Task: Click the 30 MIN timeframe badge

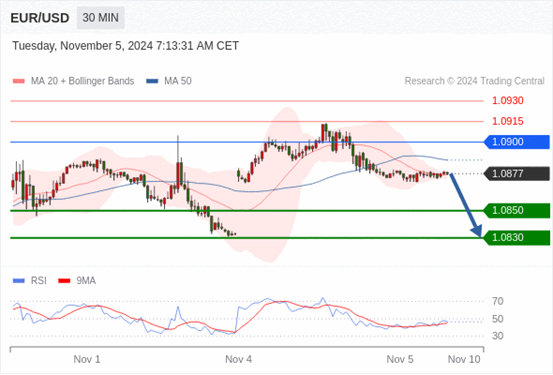Action: (x=101, y=18)
